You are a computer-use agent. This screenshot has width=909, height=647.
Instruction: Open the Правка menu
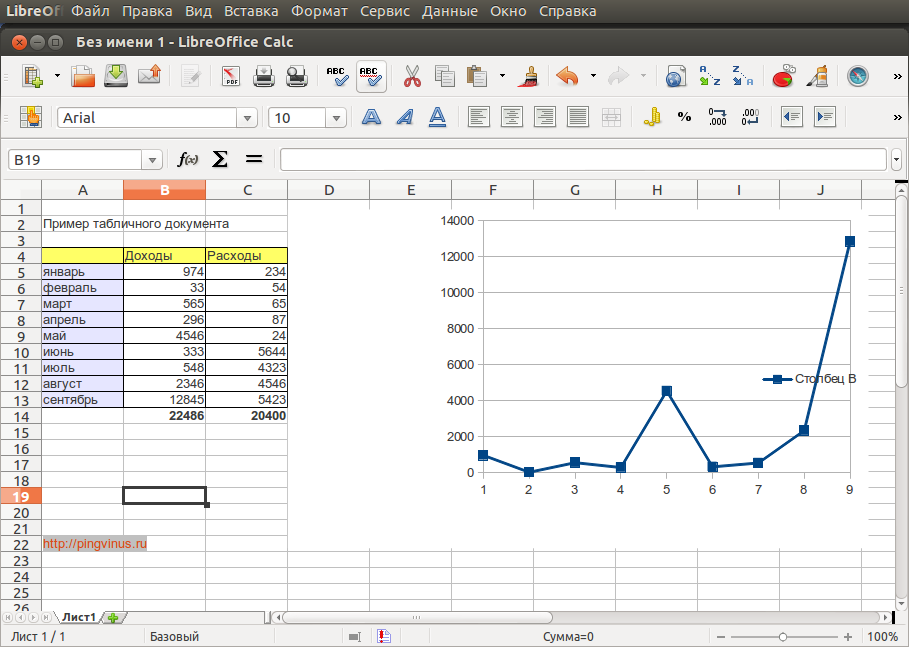tap(147, 11)
